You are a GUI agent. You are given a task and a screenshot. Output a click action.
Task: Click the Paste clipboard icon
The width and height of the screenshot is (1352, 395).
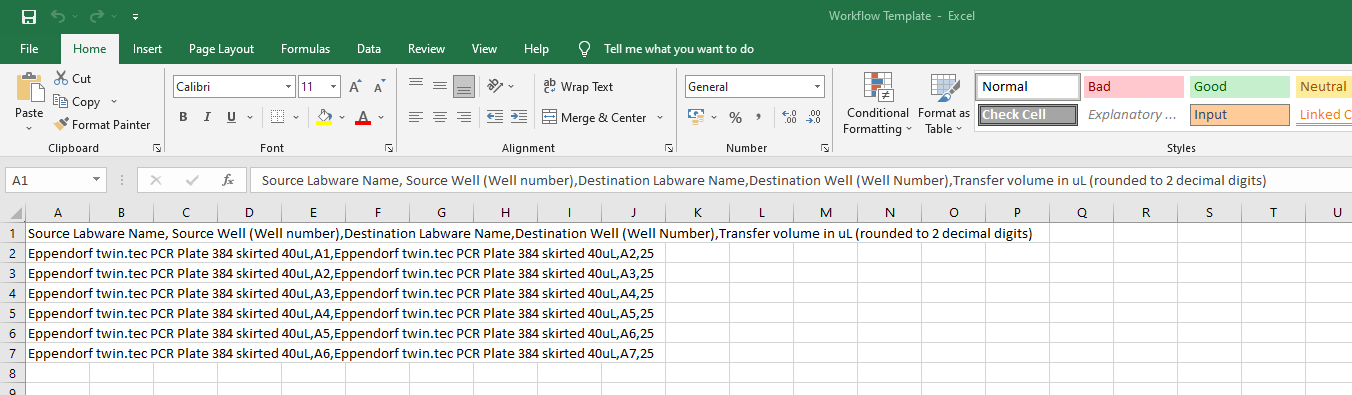[x=29, y=87]
